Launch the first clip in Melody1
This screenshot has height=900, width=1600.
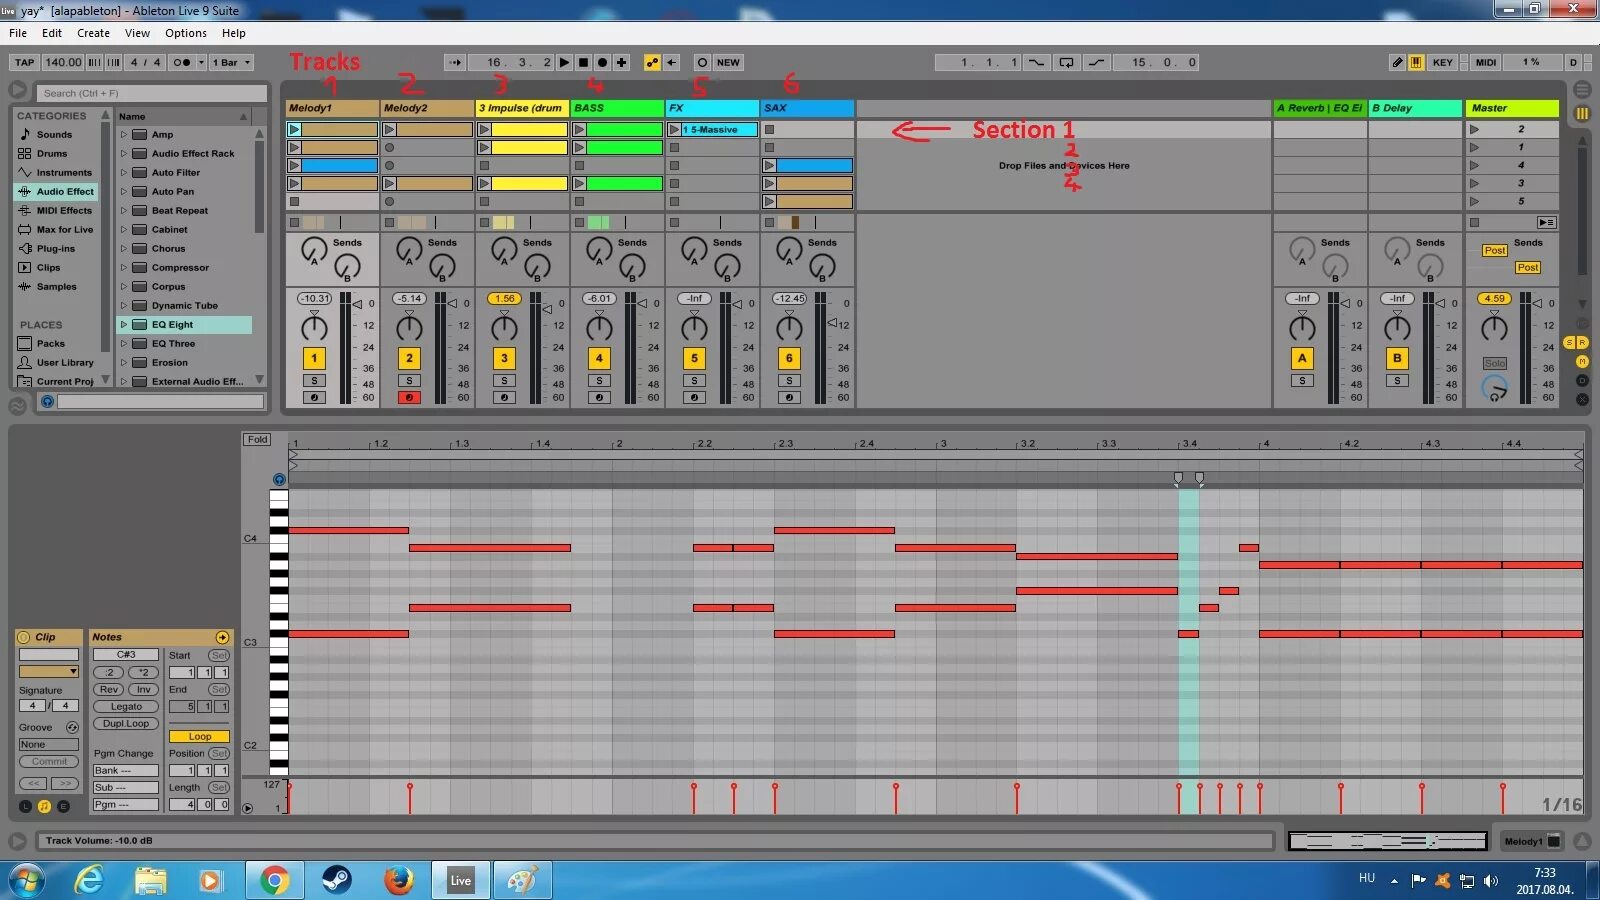click(x=294, y=129)
